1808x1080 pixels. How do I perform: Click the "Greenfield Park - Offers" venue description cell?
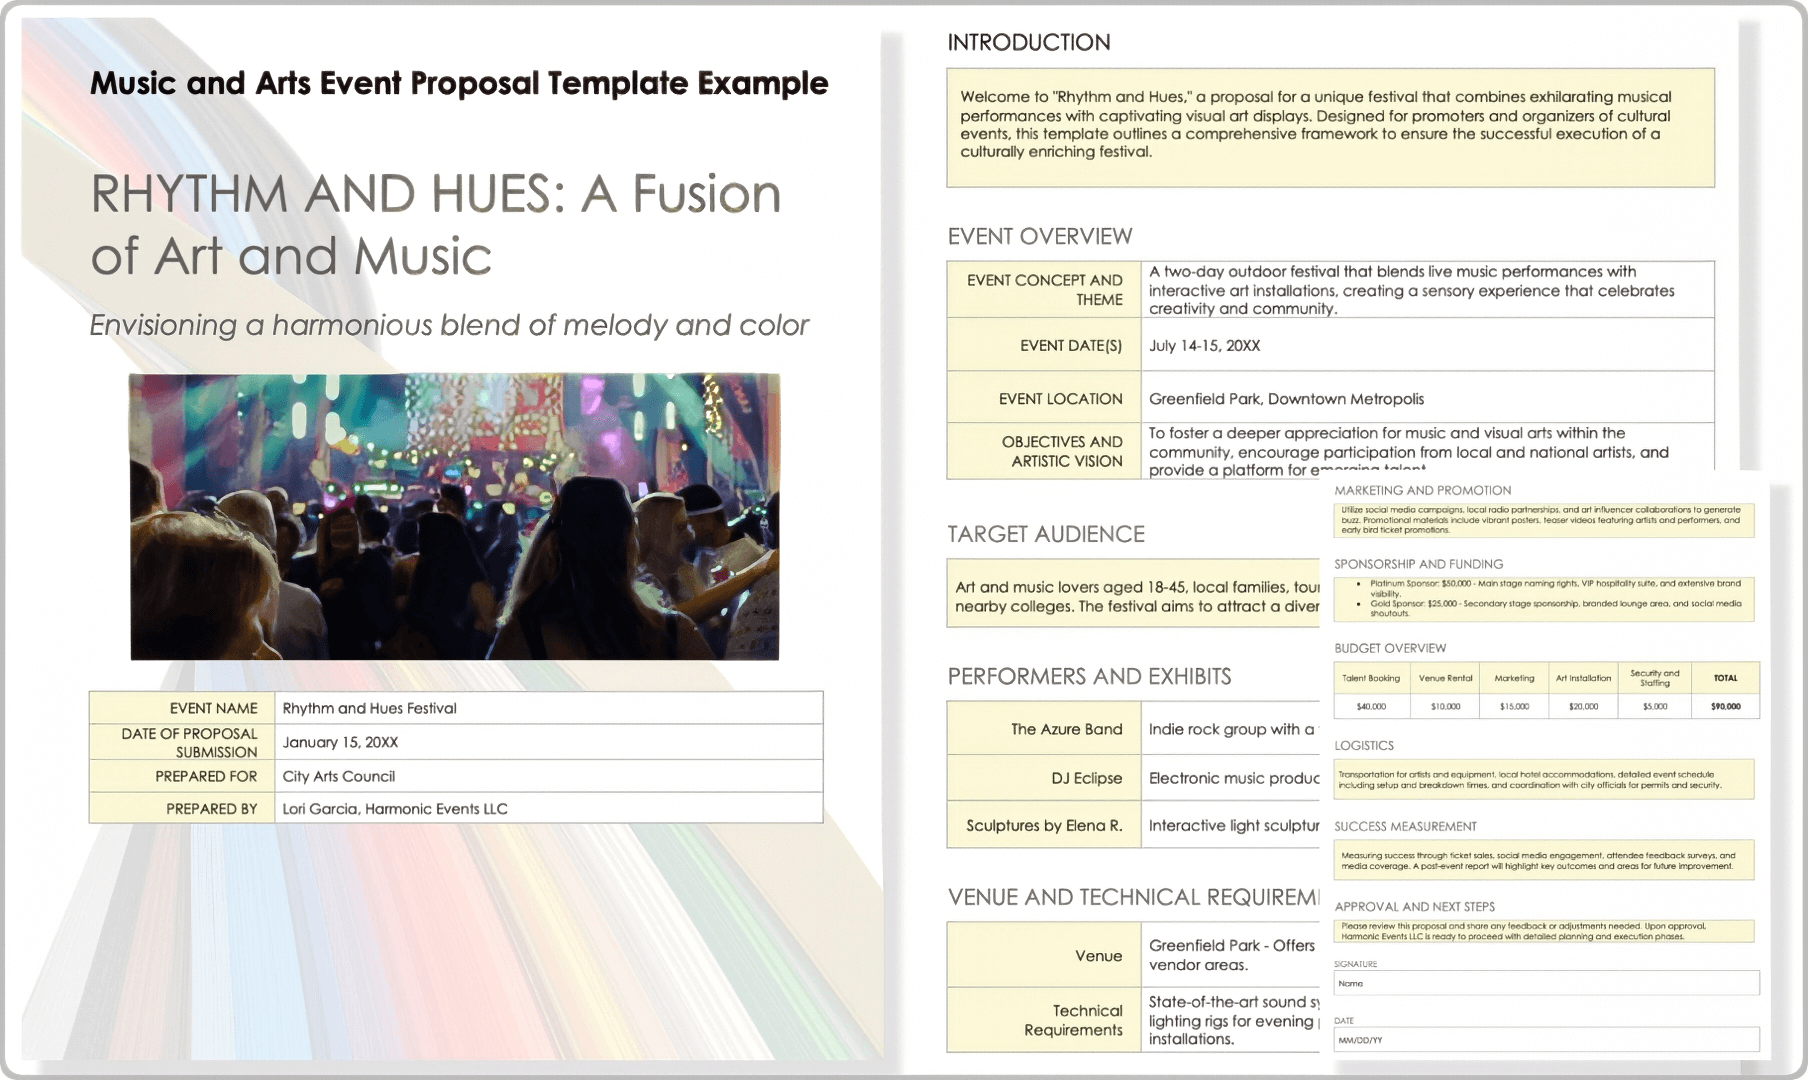pos(1231,955)
